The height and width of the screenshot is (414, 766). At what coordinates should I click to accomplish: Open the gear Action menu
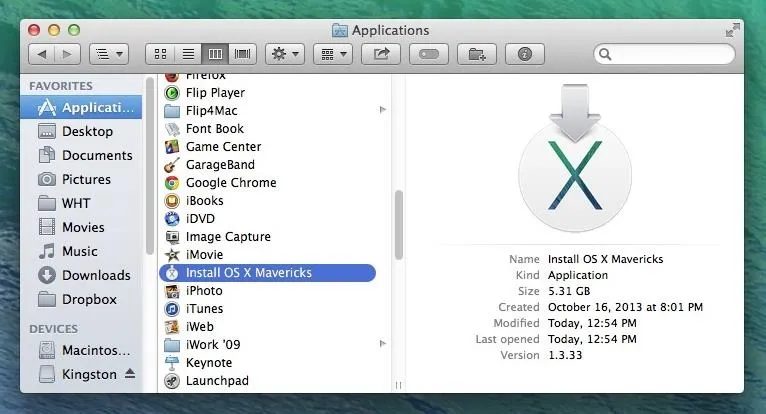[285, 54]
